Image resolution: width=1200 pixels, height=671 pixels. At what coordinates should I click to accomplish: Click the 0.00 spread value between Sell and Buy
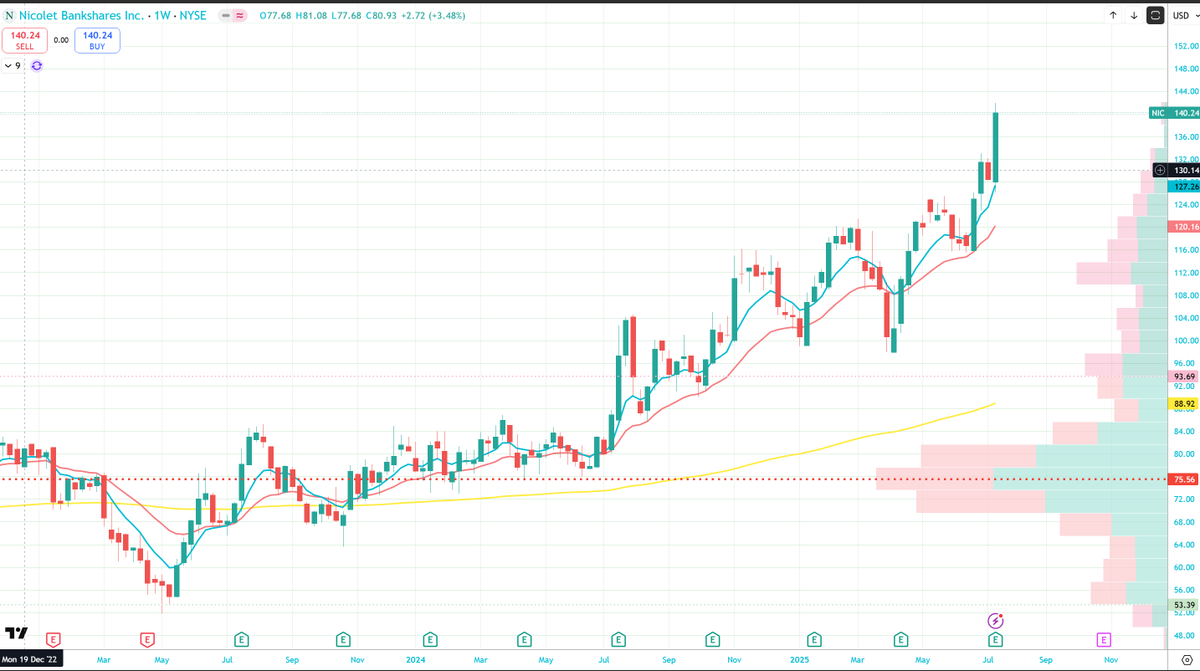(x=61, y=40)
